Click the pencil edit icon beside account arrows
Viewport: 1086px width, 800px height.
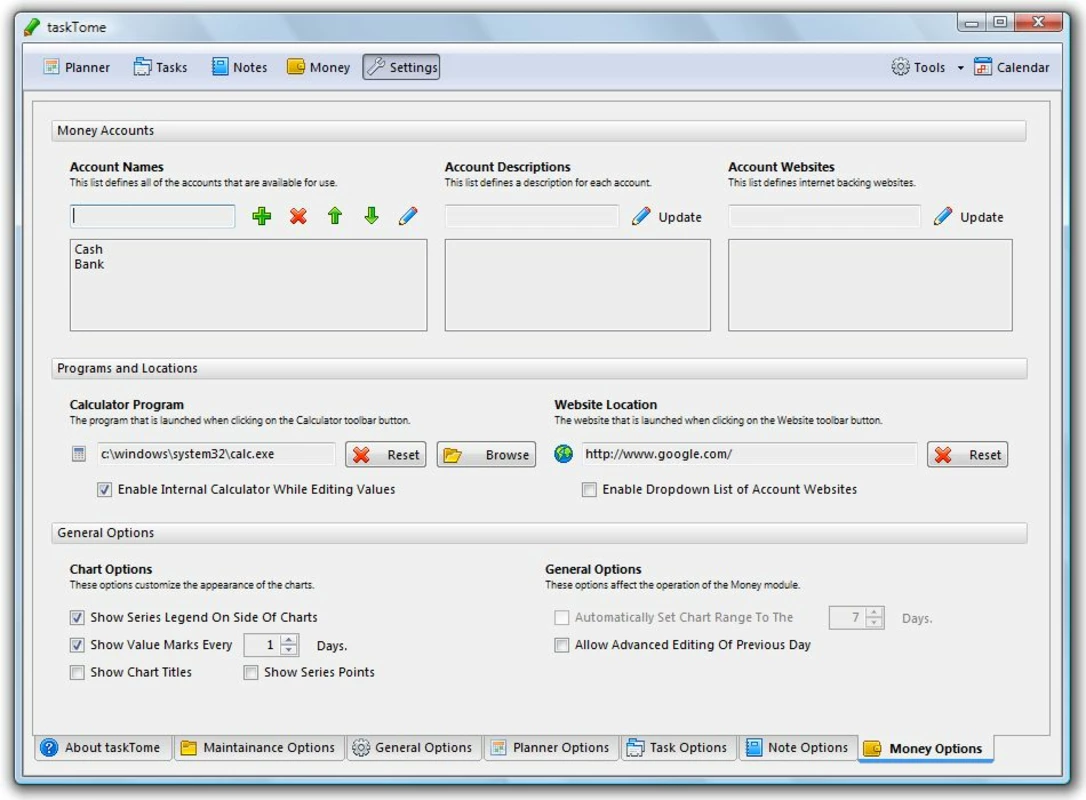click(x=409, y=216)
